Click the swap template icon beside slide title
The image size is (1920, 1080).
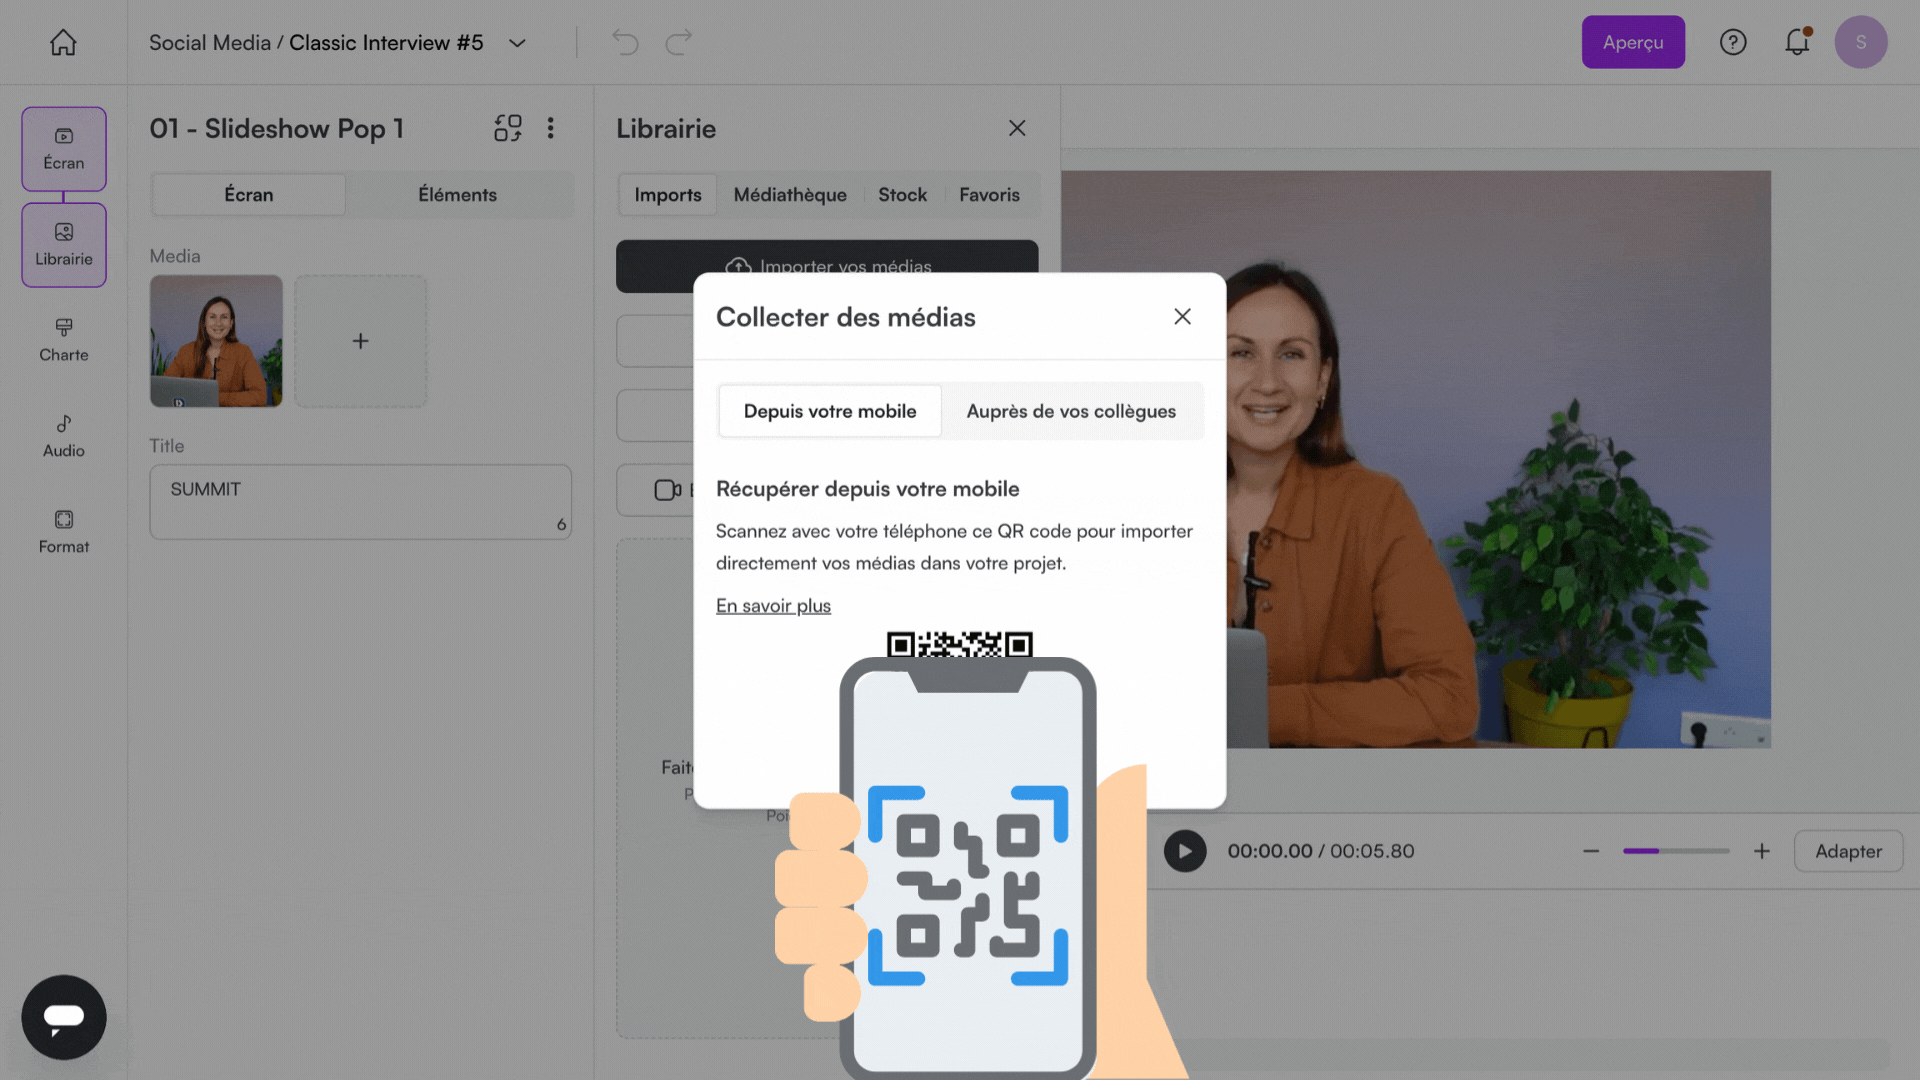[x=508, y=128]
